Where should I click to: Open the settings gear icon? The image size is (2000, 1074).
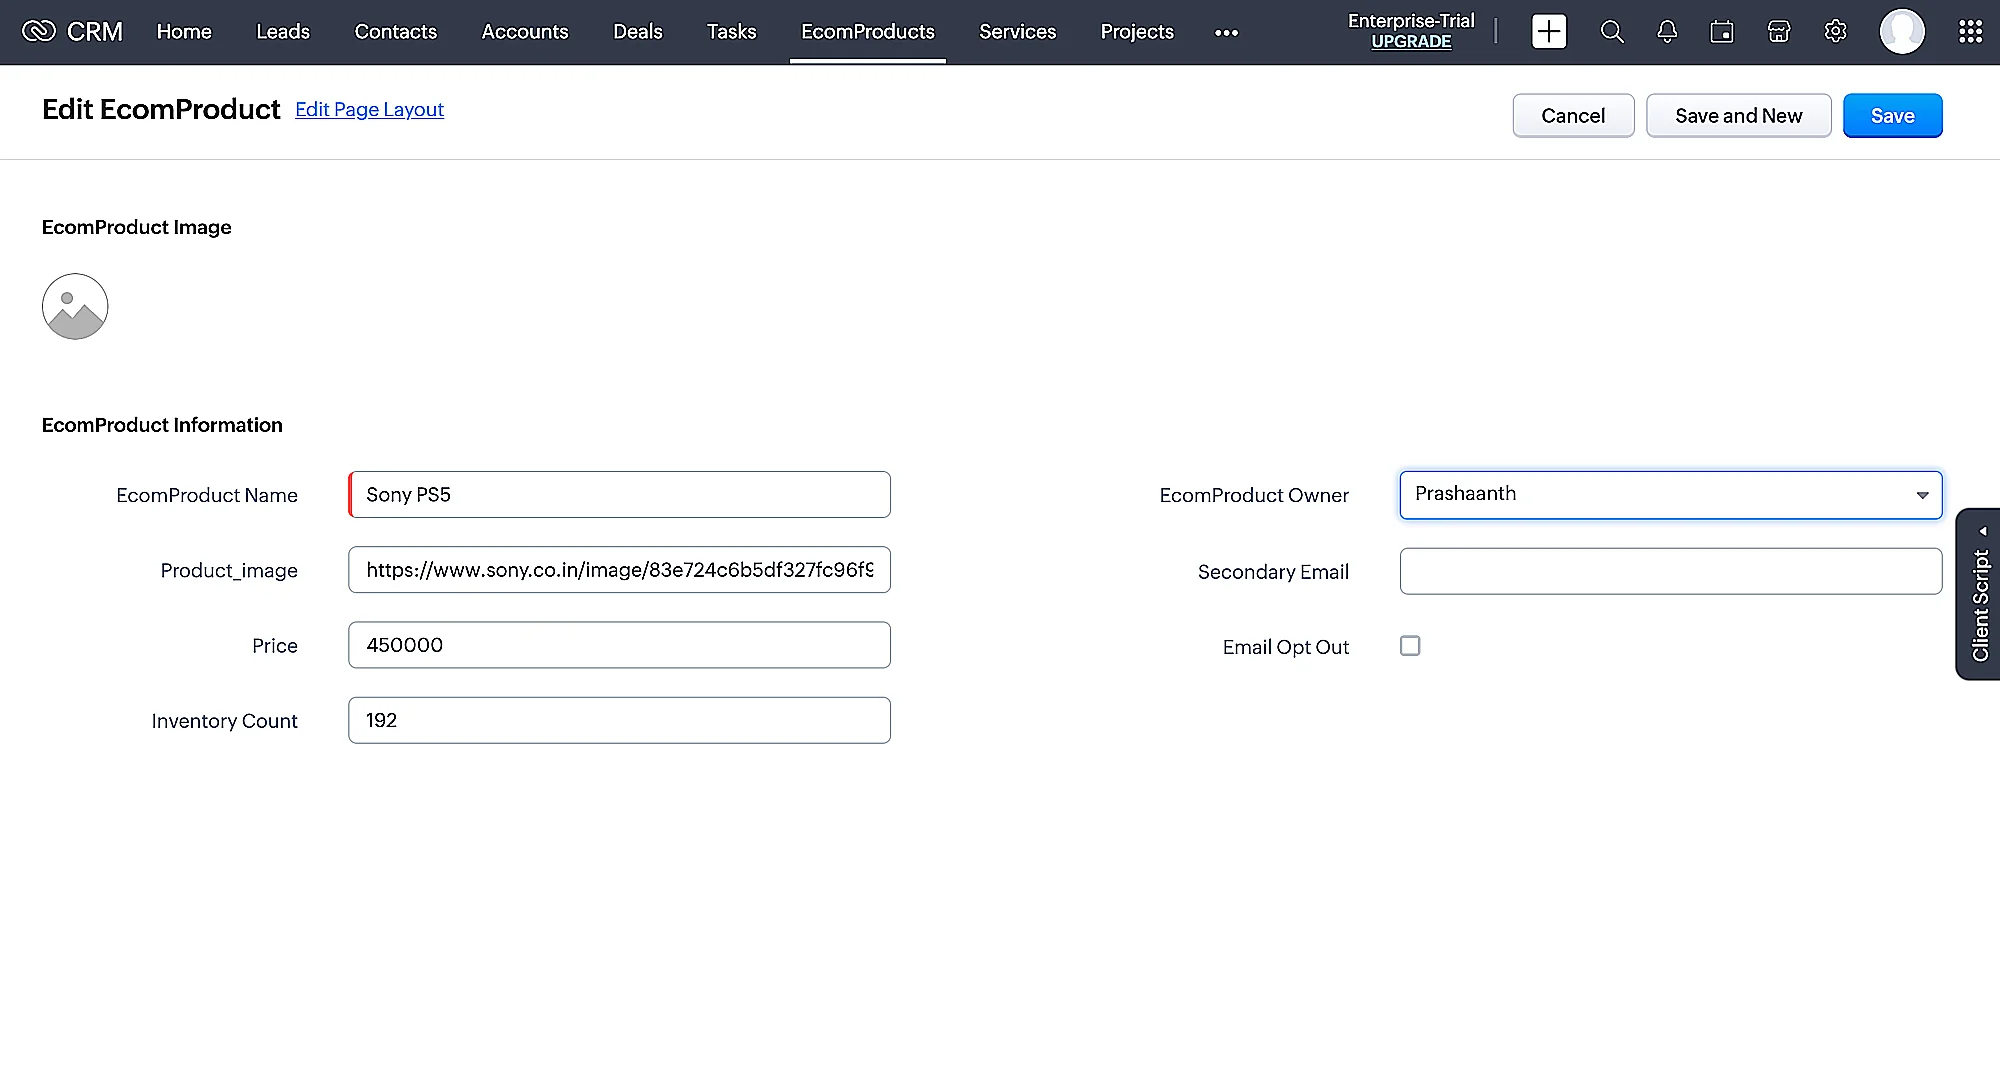pyautogui.click(x=1835, y=32)
